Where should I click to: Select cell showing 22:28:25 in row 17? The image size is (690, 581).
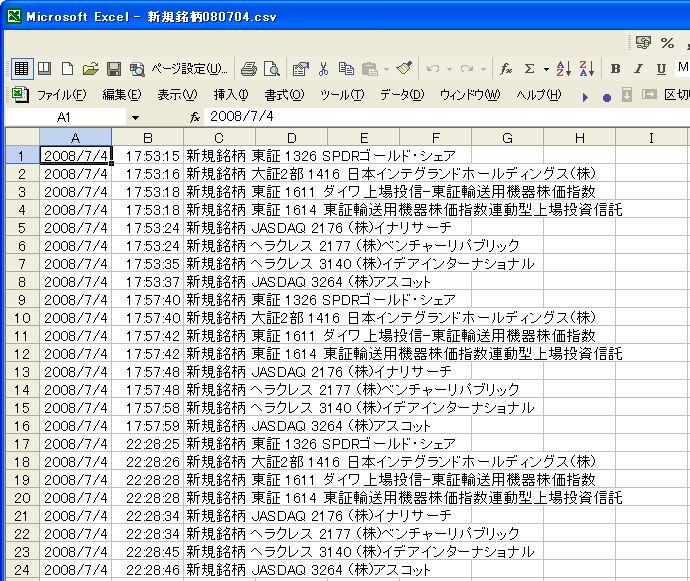click(147, 444)
